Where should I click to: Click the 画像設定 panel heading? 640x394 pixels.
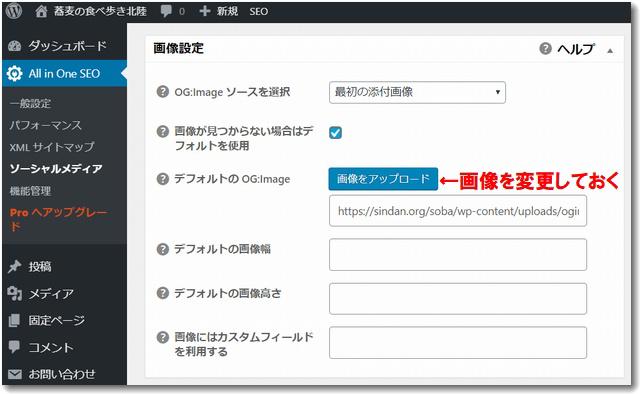(x=178, y=48)
